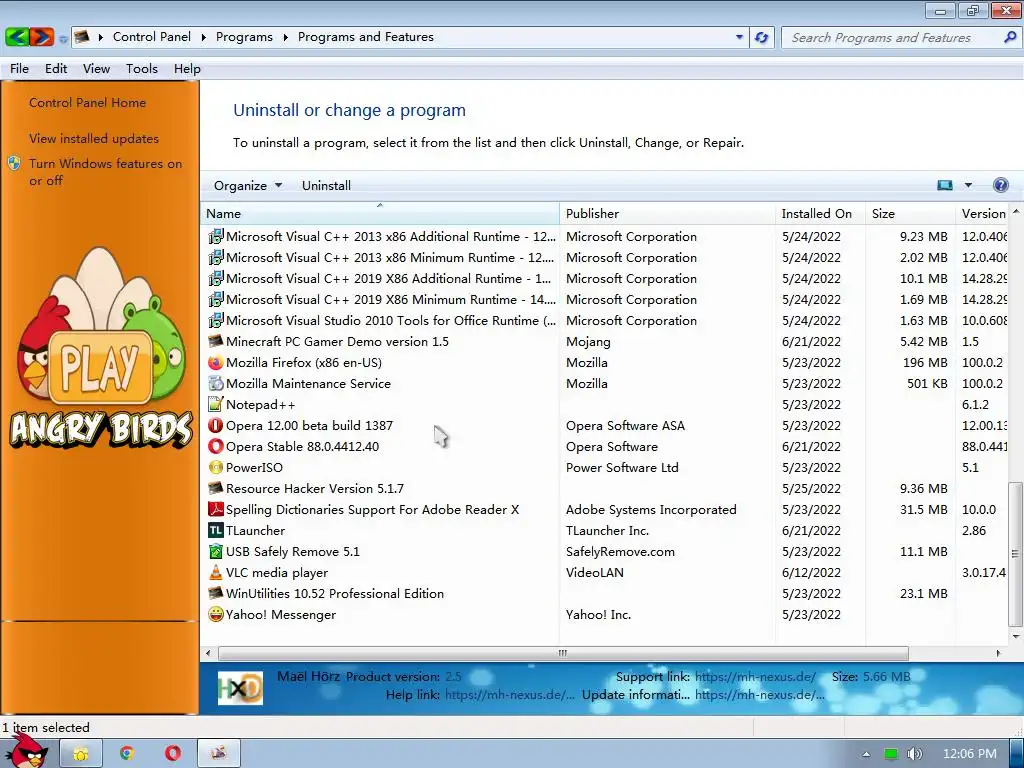Click the HxD icon in details pane

(240, 688)
